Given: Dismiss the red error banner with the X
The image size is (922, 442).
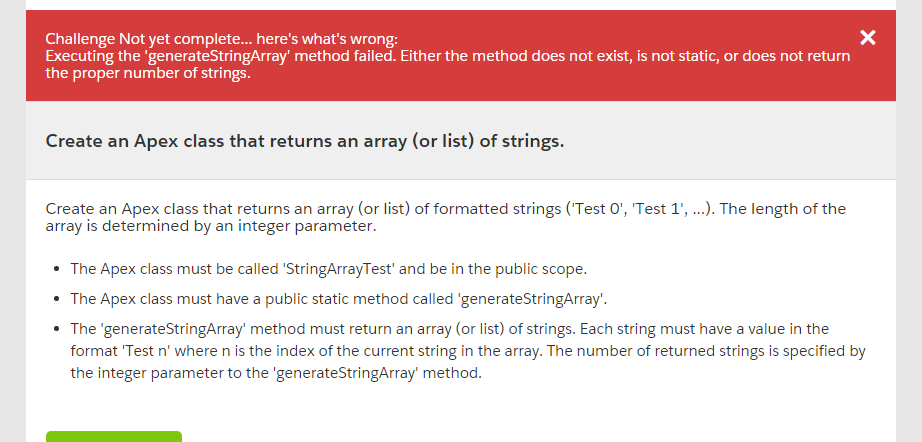Looking at the screenshot, I should [867, 38].
